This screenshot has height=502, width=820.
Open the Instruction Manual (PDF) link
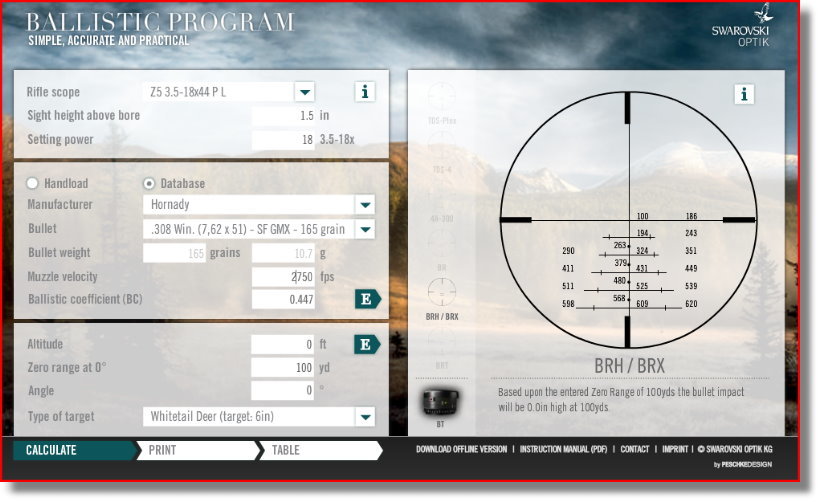[x=563, y=449]
